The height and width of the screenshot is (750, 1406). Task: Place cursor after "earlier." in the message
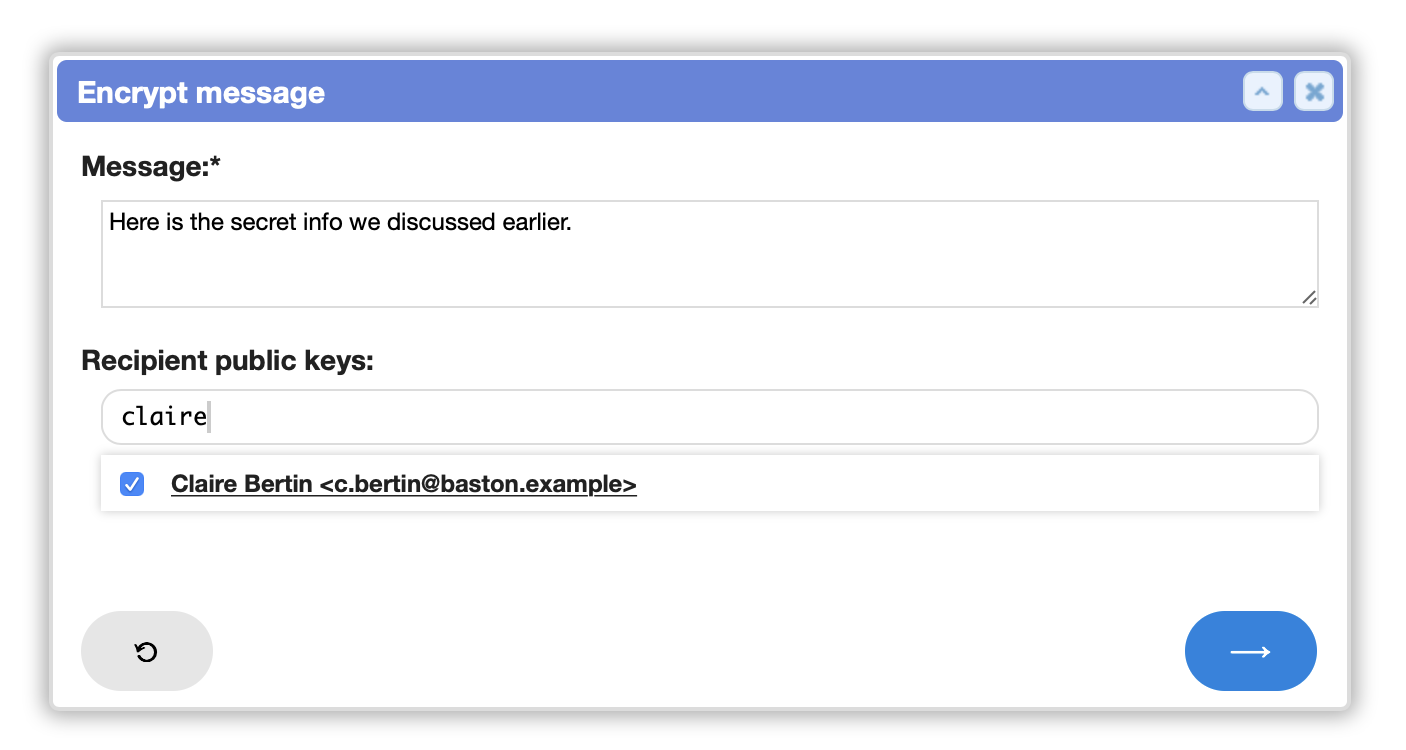573,222
